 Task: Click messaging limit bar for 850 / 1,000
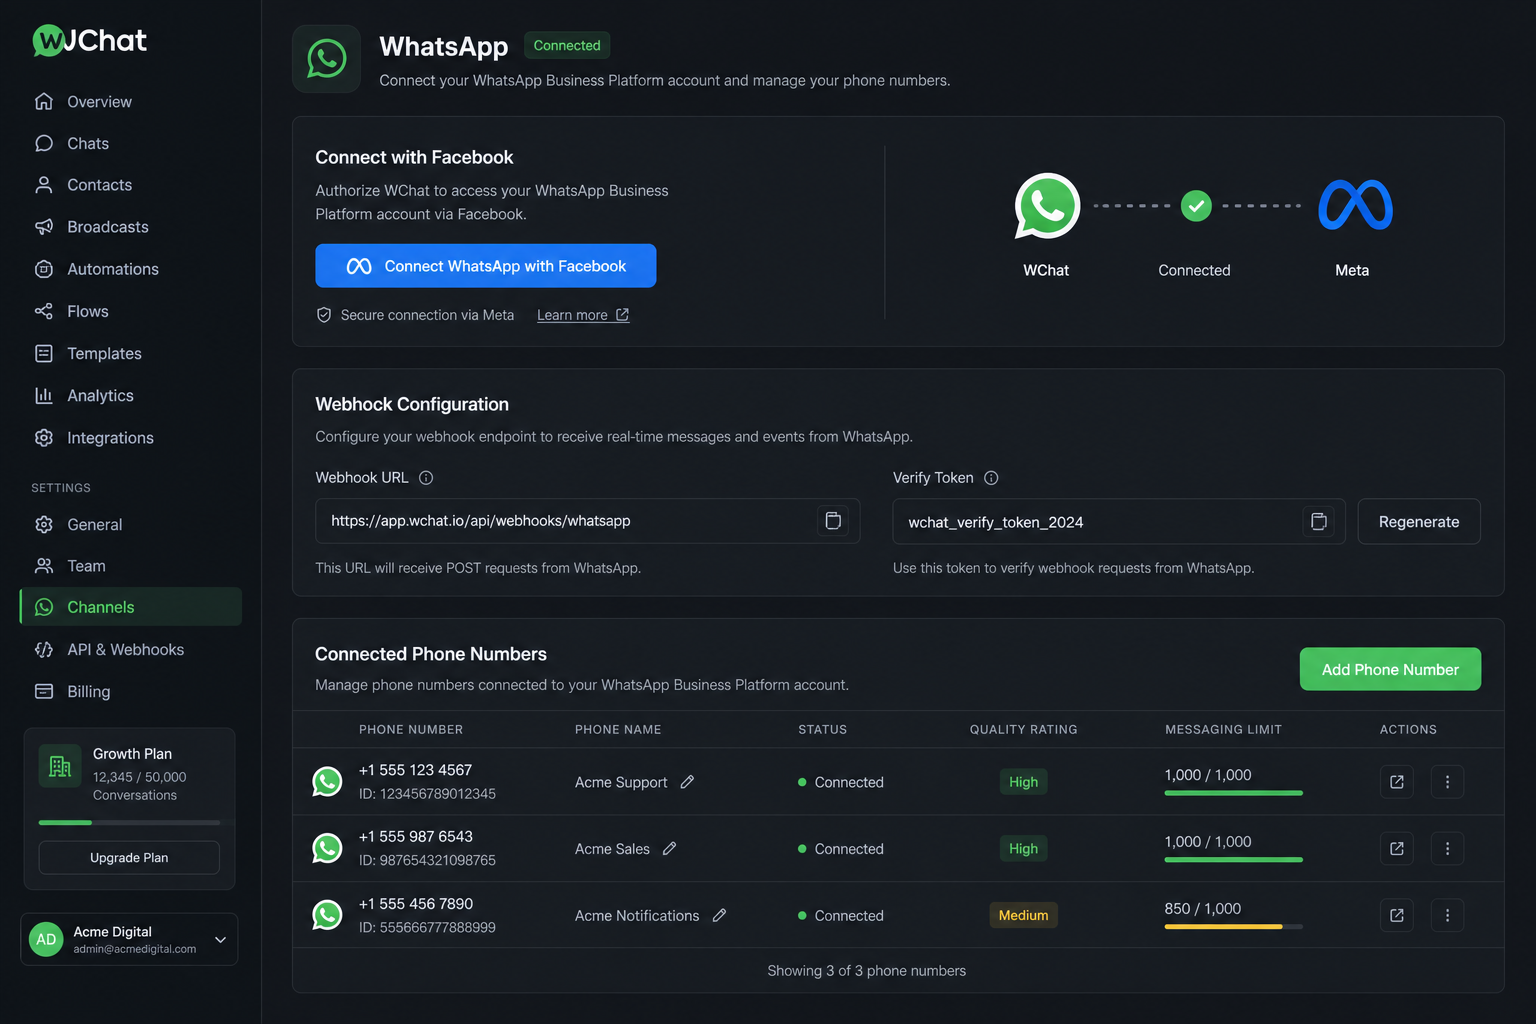pyautogui.click(x=1233, y=927)
